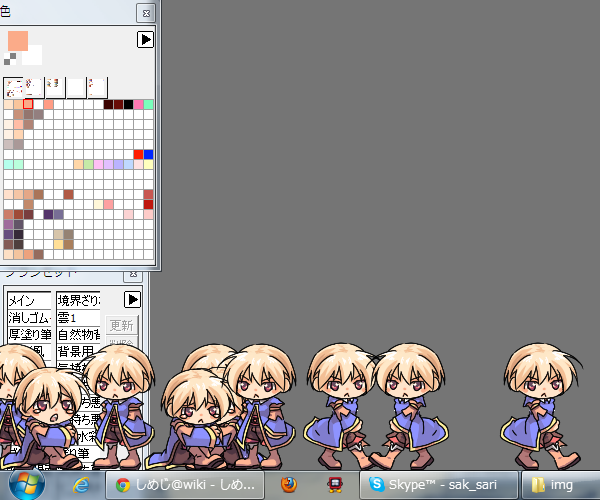Open the brush set panel's arrow menu

coord(132,300)
